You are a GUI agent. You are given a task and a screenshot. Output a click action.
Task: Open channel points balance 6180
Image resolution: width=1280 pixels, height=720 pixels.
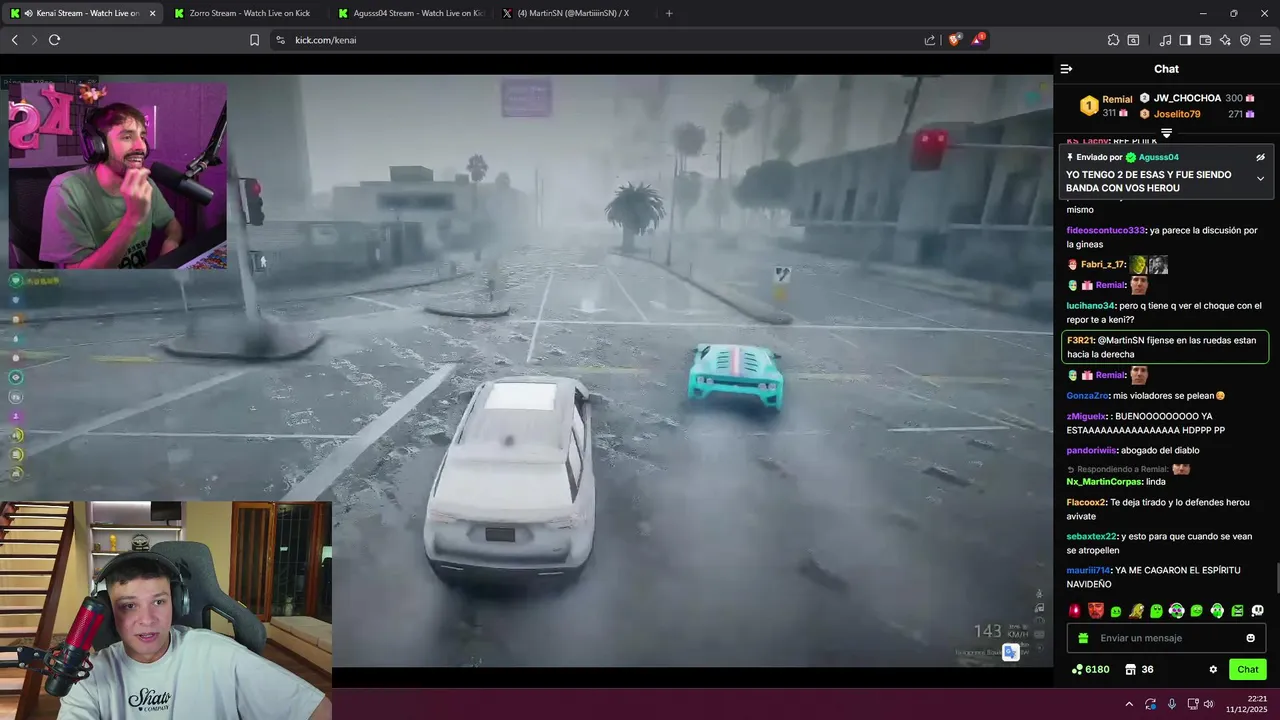click(x=1090, y=670)
